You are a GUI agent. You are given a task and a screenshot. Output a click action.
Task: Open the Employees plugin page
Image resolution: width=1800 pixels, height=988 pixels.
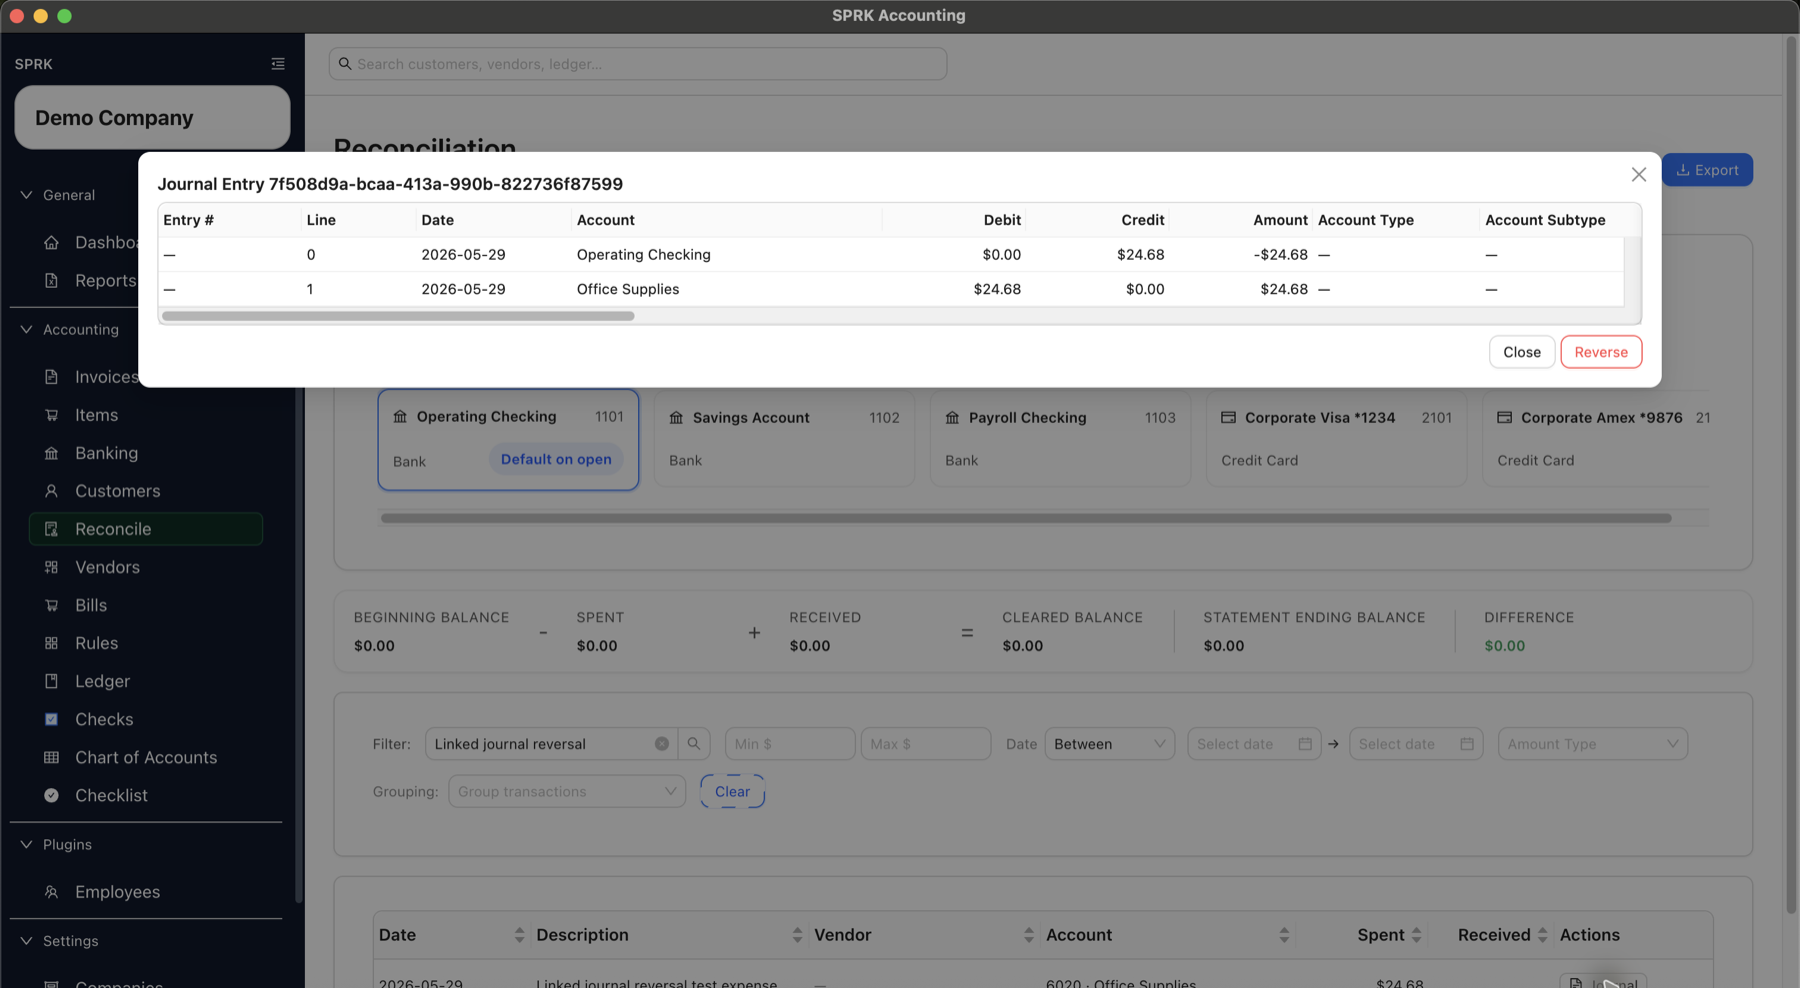pos(117,892)
